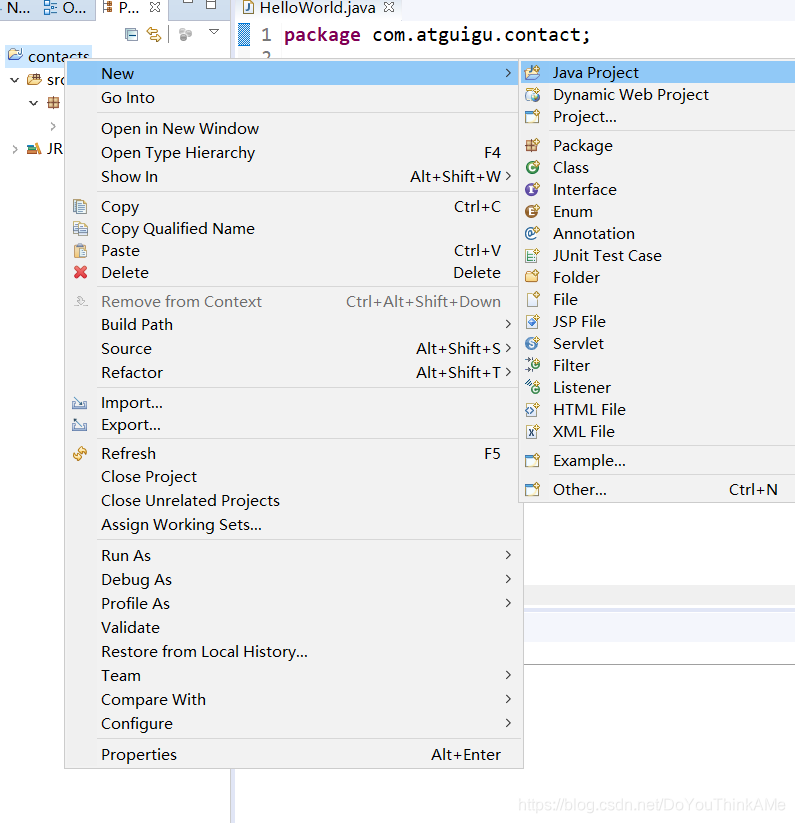Viewport: 795px width, 823px height.
Task: Click the purple Interface icon
Action: (532, 189)
